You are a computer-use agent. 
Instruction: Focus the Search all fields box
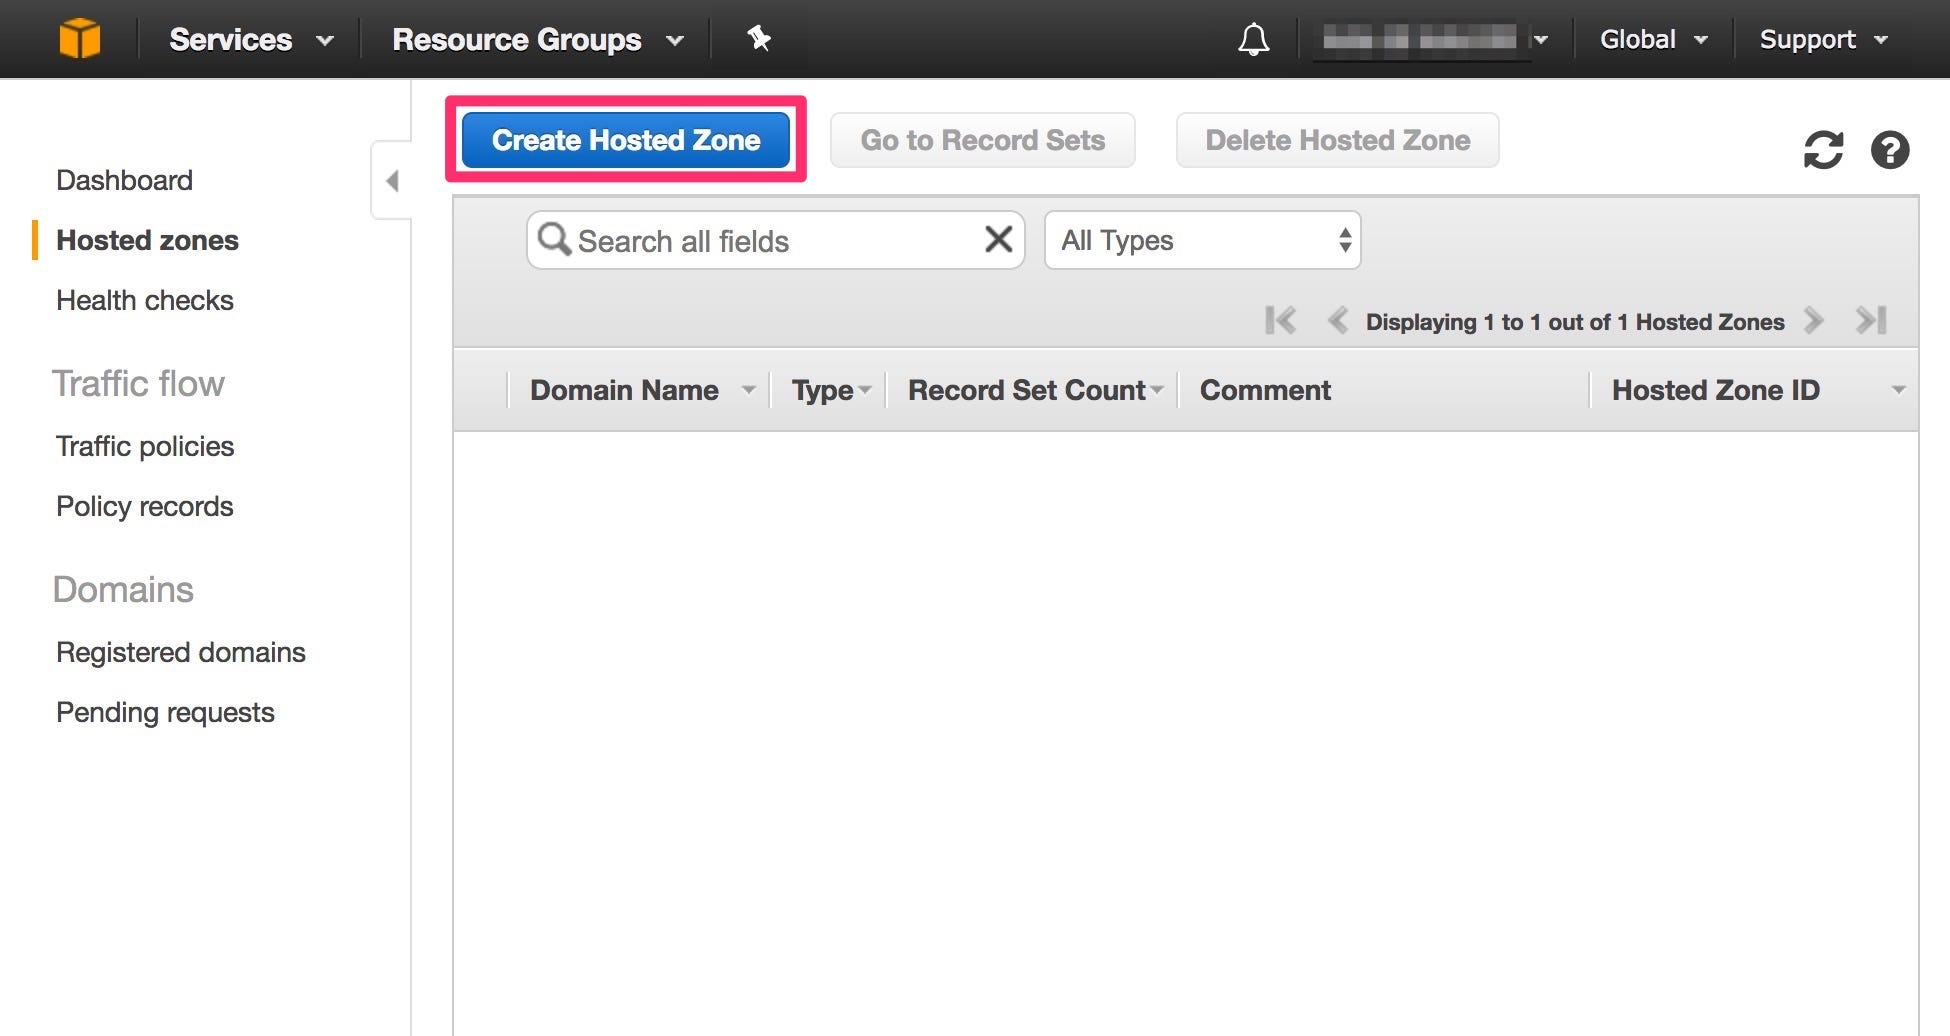pyautogui.click(x=776, y=240)
